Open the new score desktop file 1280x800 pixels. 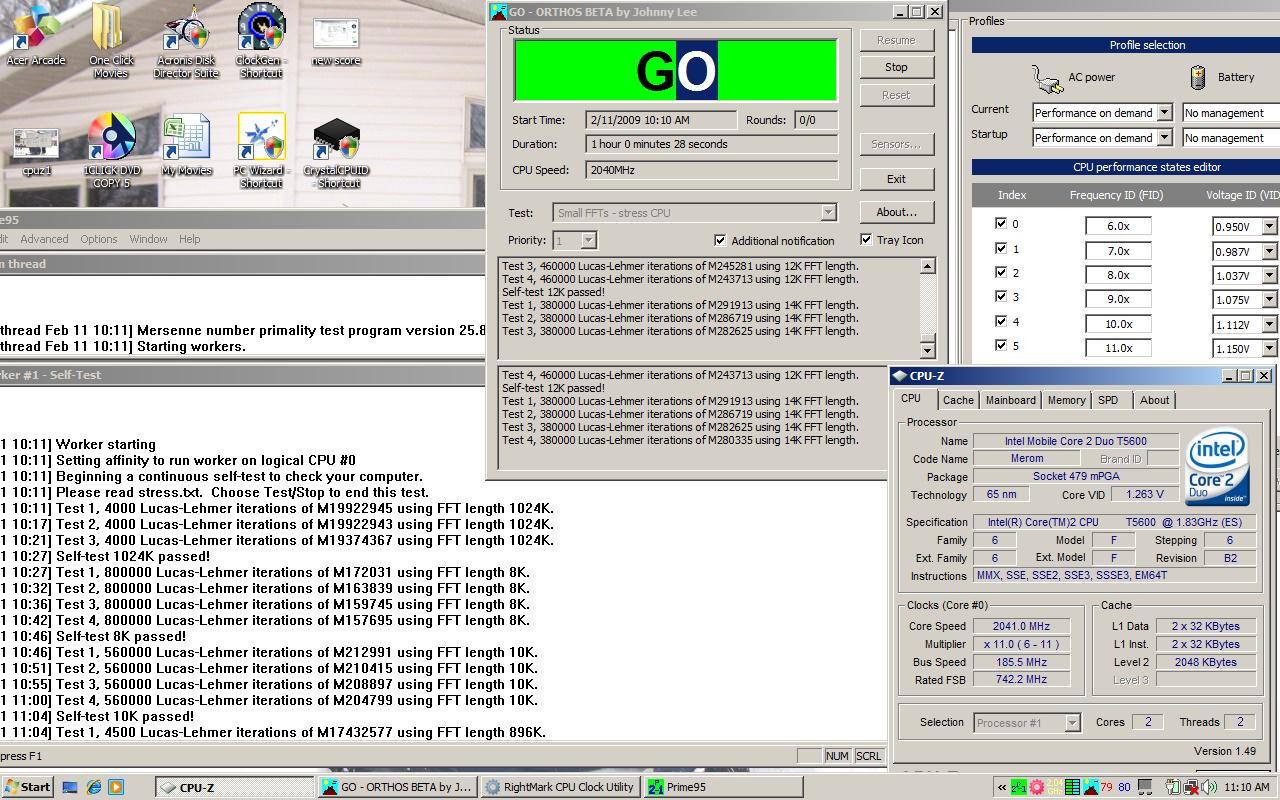pyautogui.click(x=336, y=42)
